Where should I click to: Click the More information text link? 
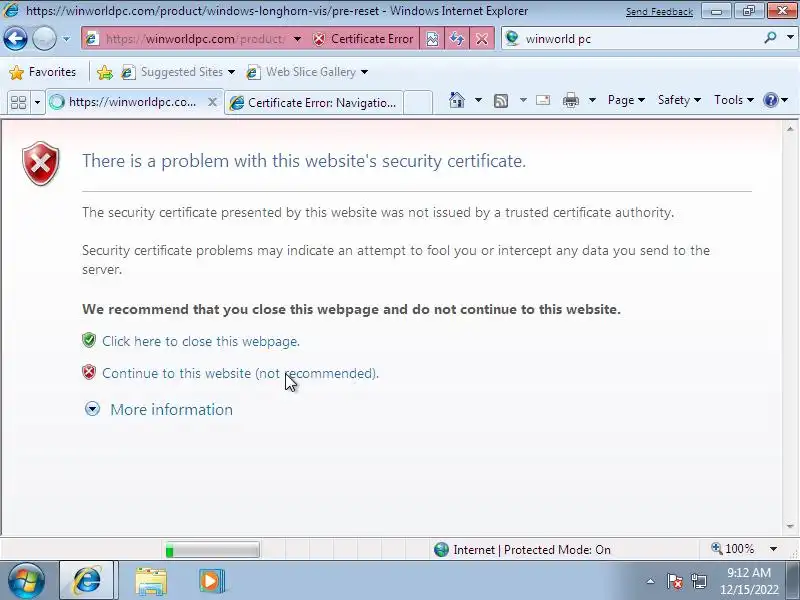171,410
